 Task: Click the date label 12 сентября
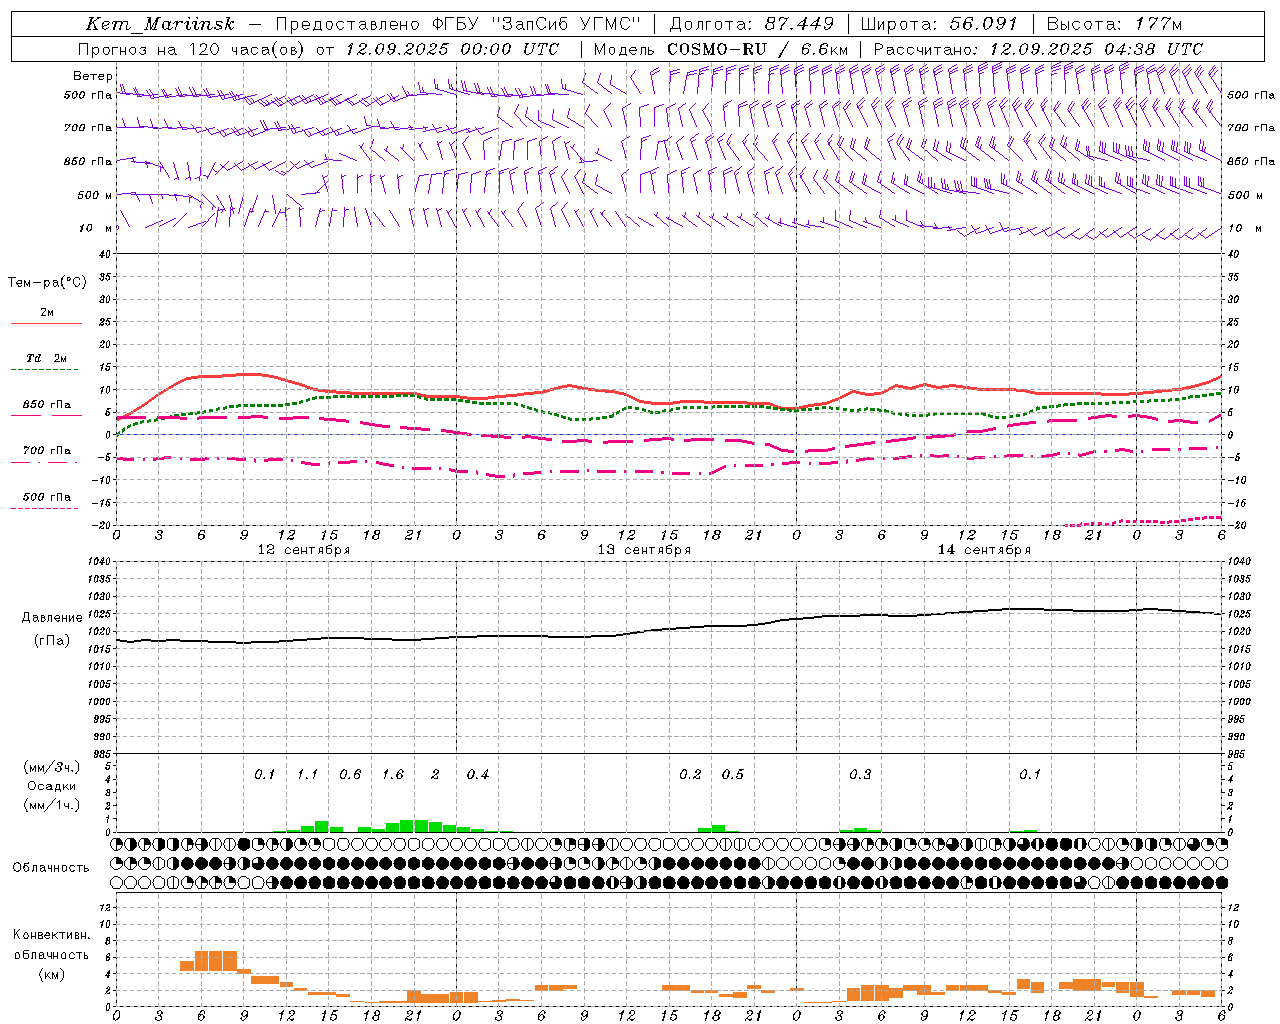click(304, 550)
